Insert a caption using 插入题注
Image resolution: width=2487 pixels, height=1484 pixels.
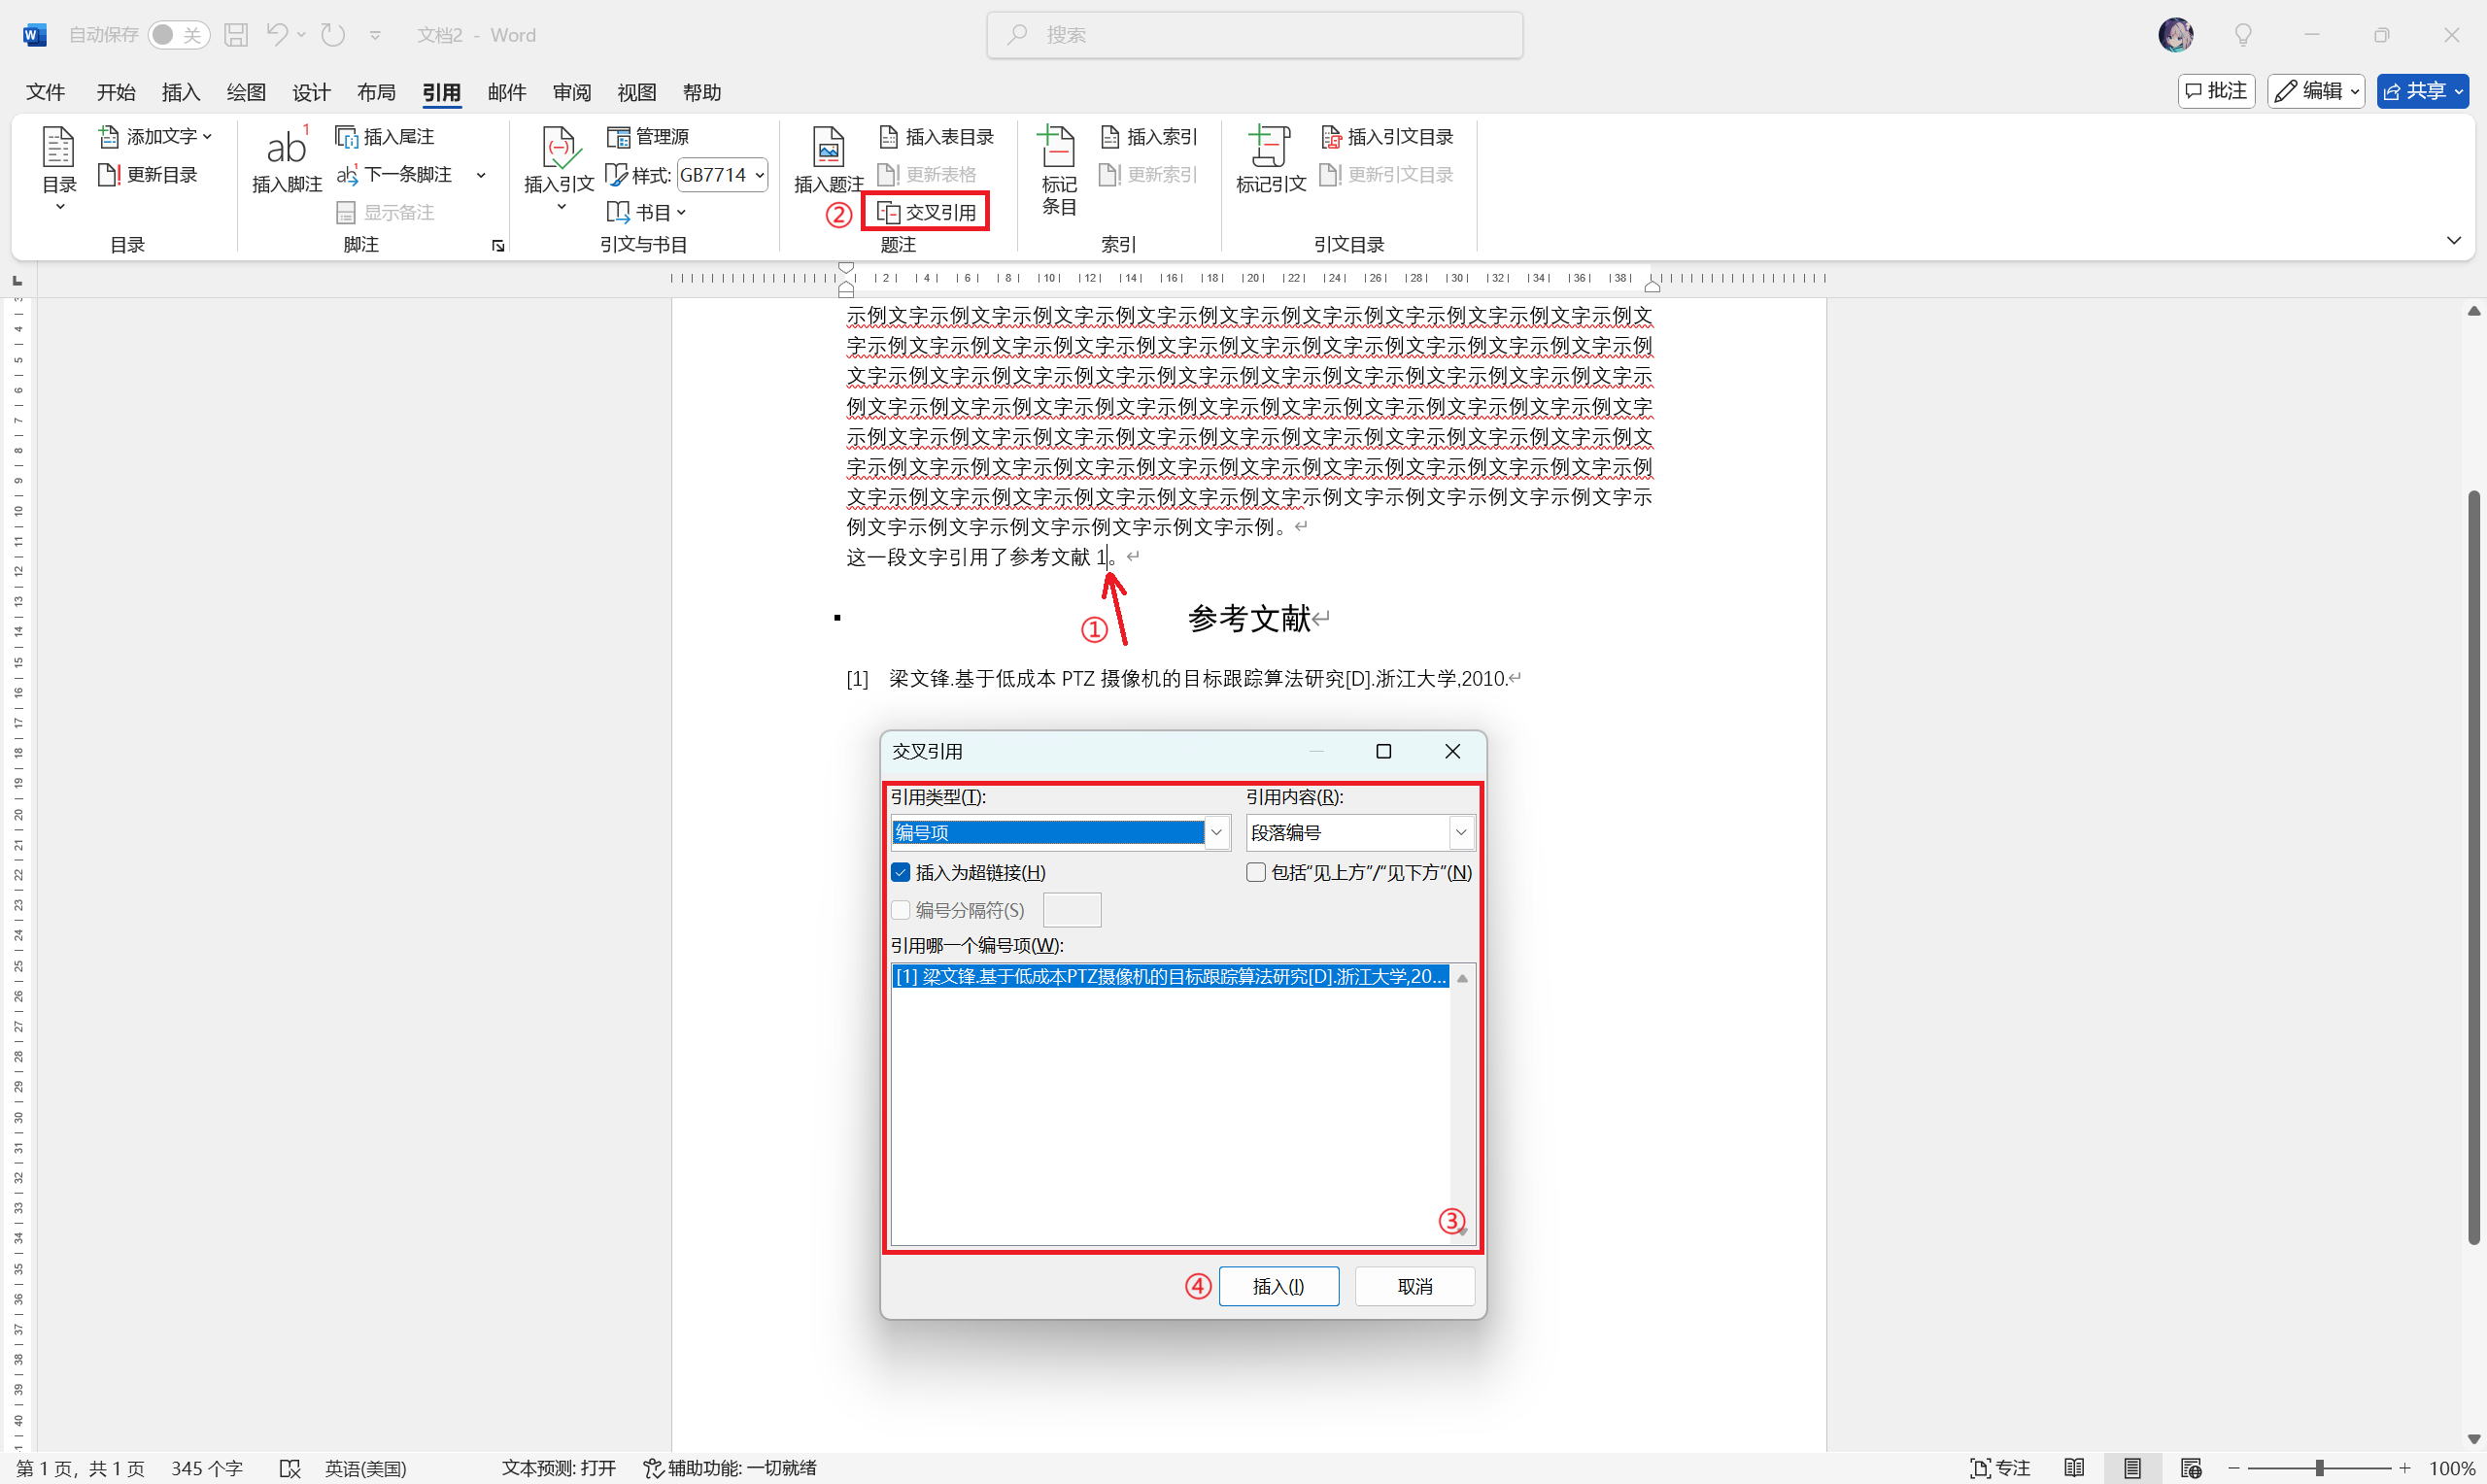pyautogui.click(x=827, y=160)
